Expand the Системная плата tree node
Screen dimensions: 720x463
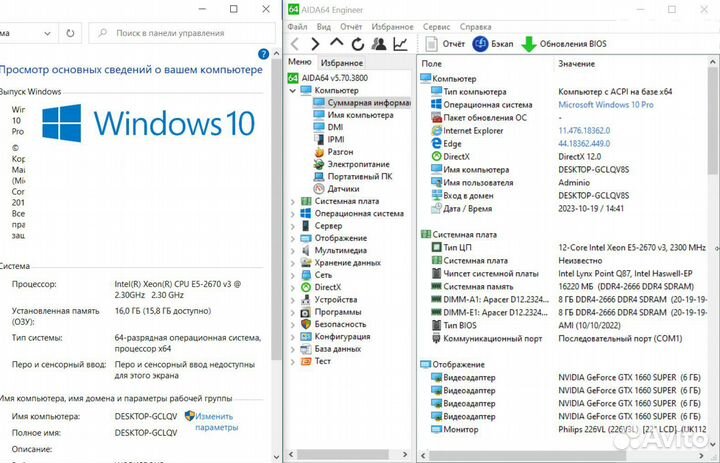[x=292, y=201]
